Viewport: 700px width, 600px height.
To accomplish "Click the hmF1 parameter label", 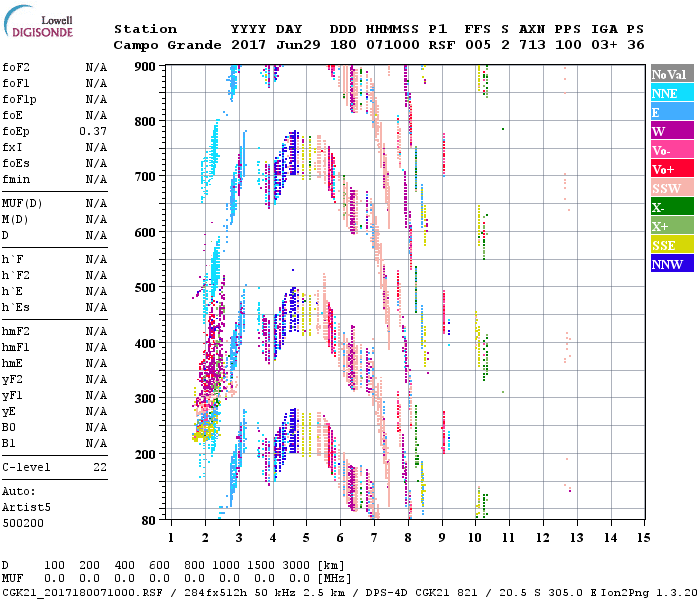I will click(x=16, y=348).
